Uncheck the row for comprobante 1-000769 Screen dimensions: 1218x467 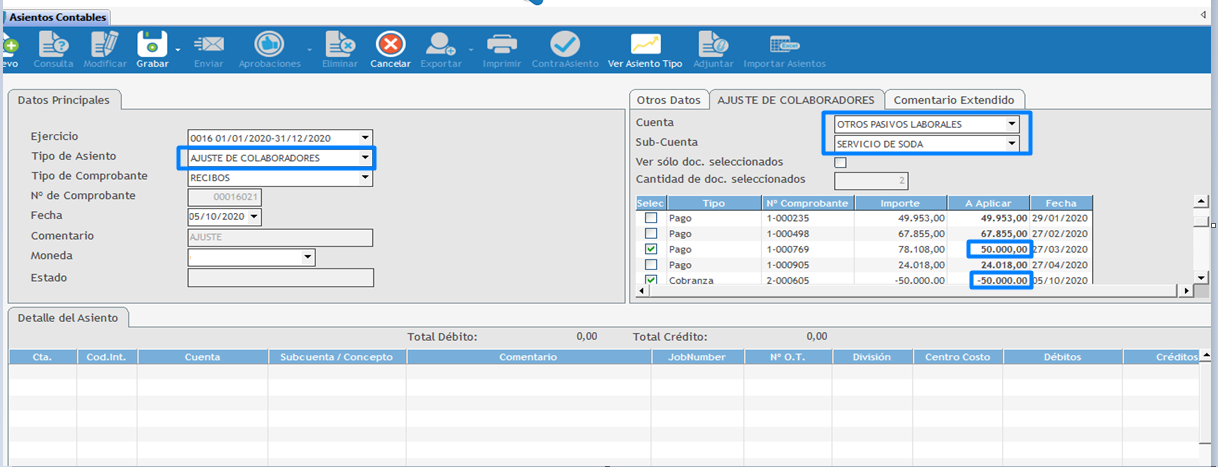[x=651, y=249]
